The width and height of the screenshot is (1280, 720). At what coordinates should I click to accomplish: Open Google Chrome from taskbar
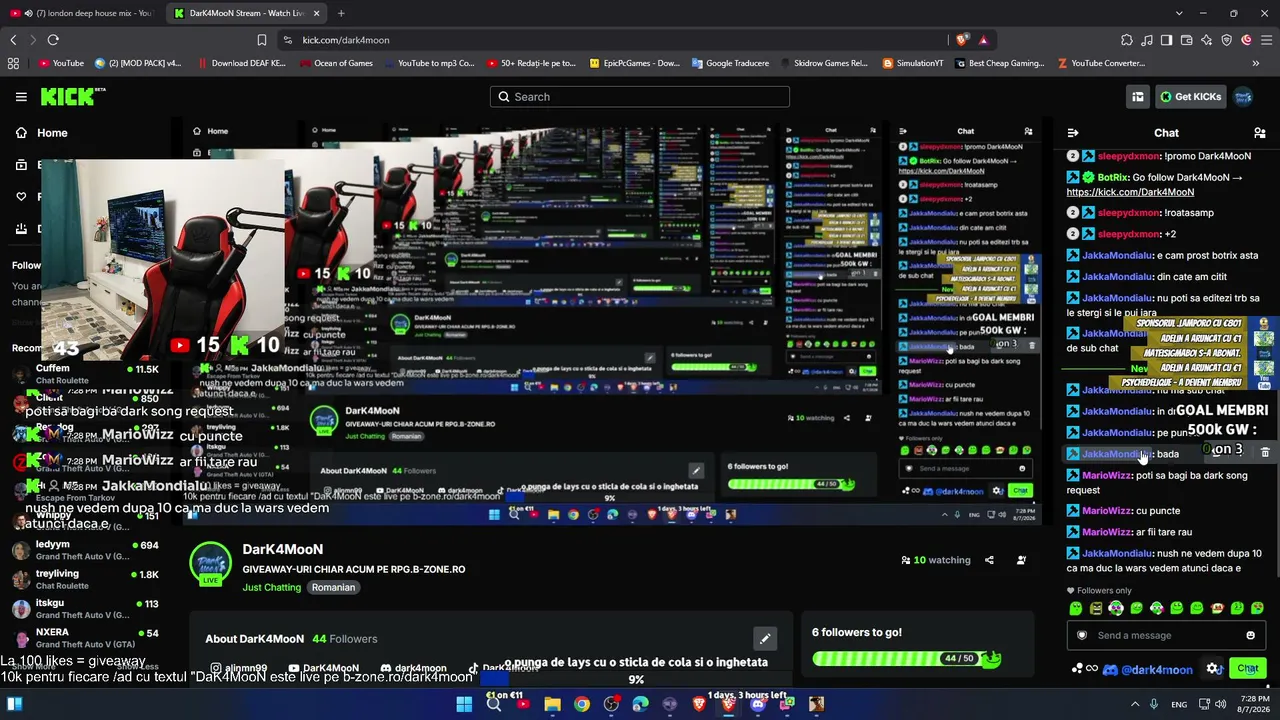(581, 704)
